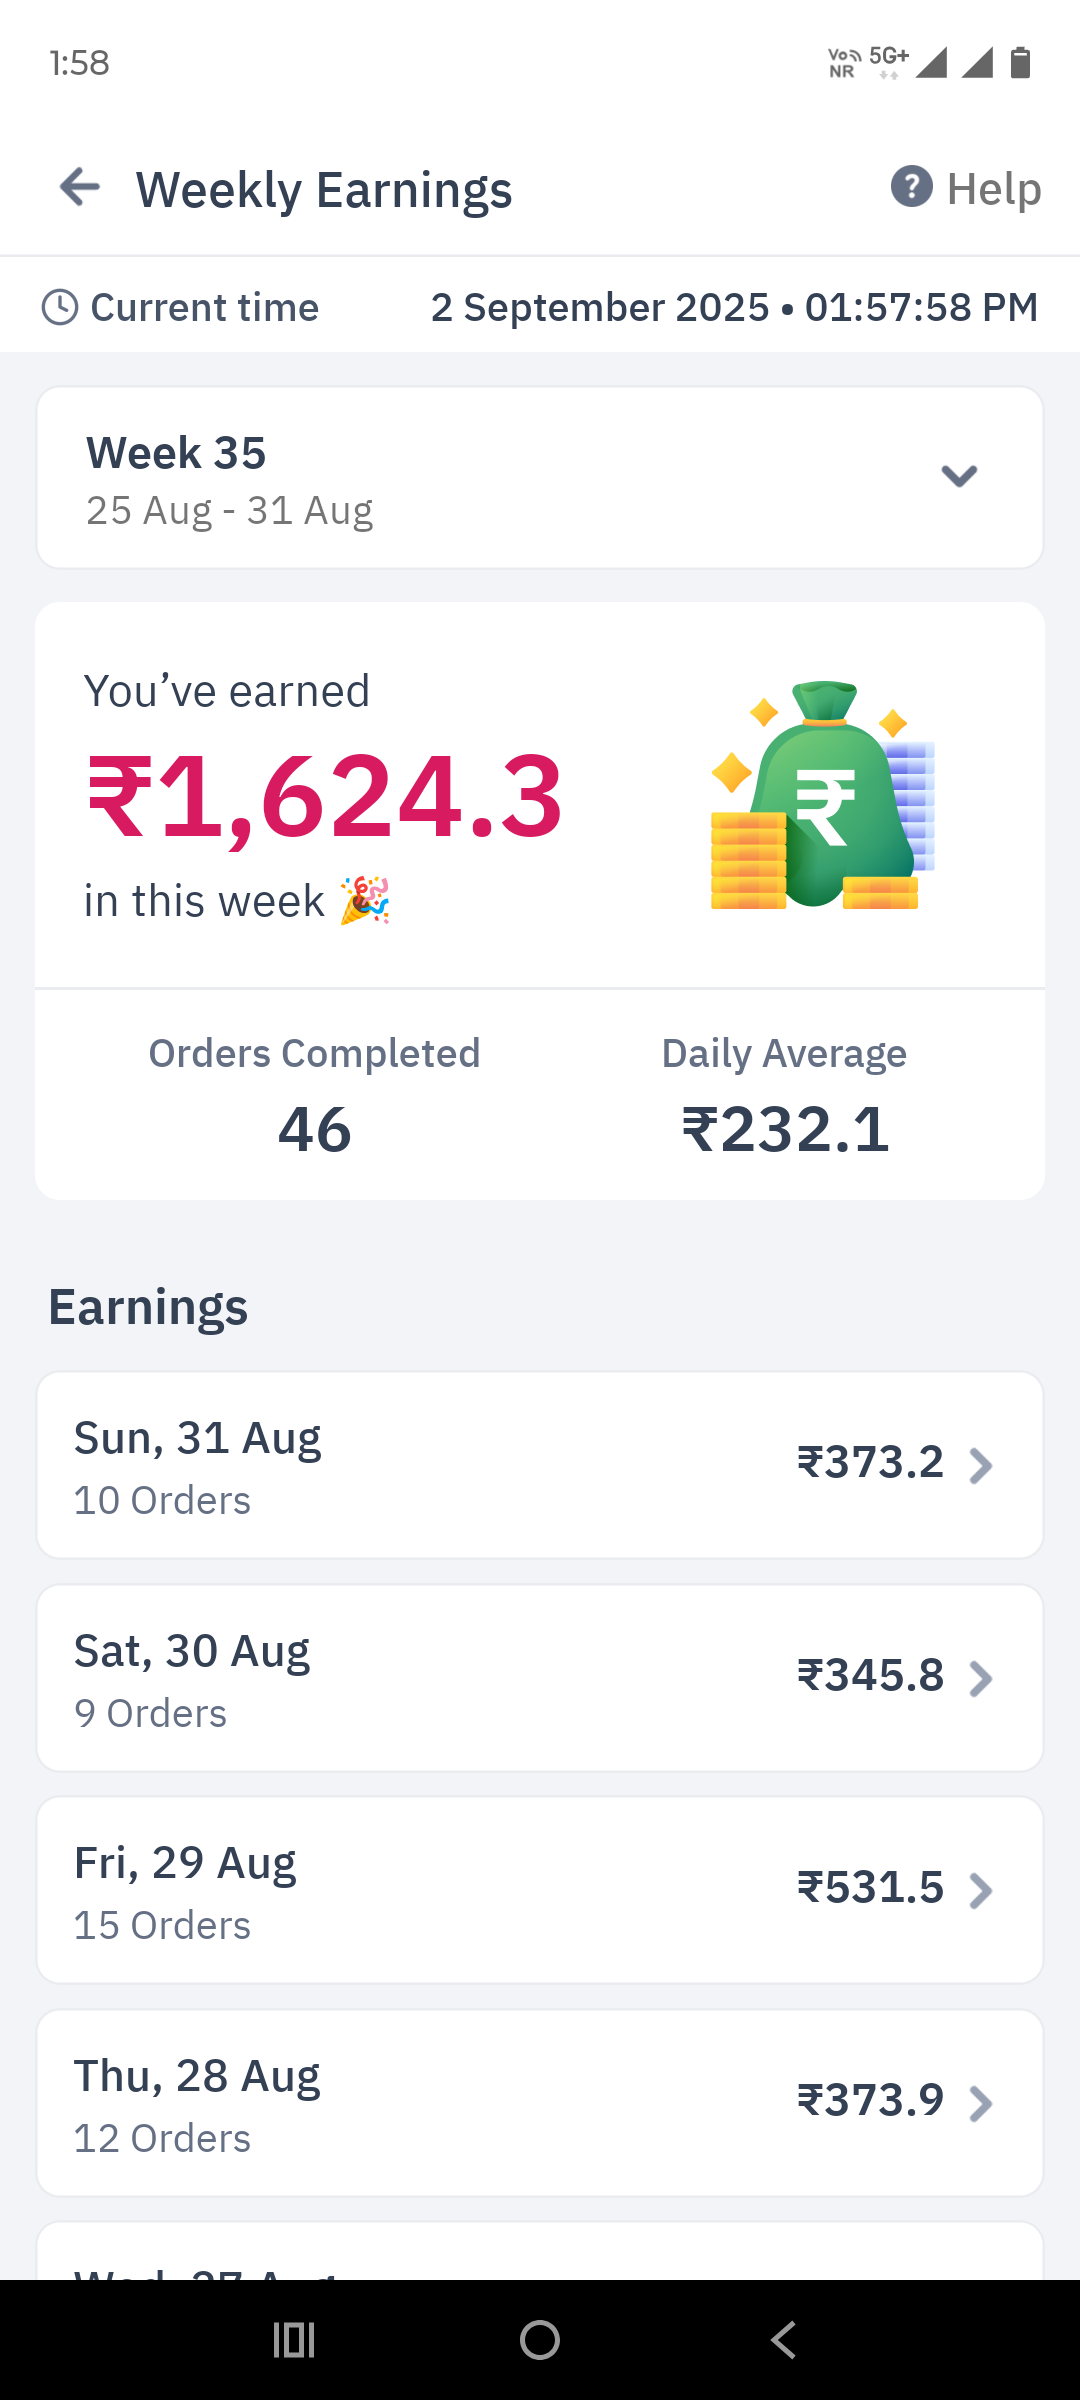Viewport: 1080px width, 2400px height.
Task: Tap the Weekly Earnings page title
Action: [324, 190]
